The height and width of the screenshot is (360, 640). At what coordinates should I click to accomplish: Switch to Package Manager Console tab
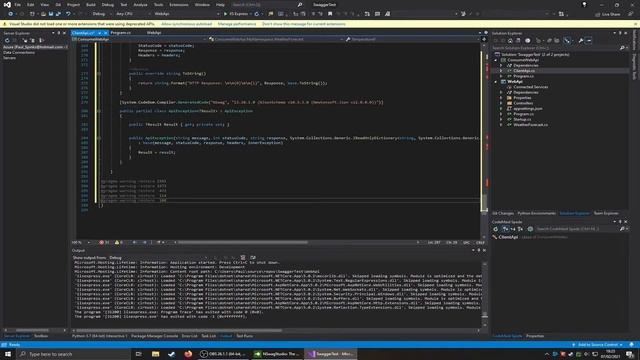tap(154, 336)
